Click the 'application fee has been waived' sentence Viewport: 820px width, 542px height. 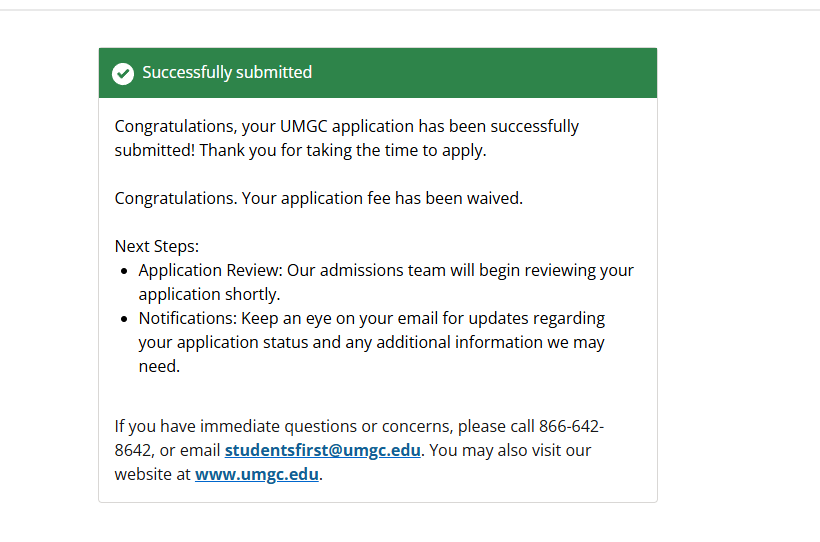pos(318,198)
